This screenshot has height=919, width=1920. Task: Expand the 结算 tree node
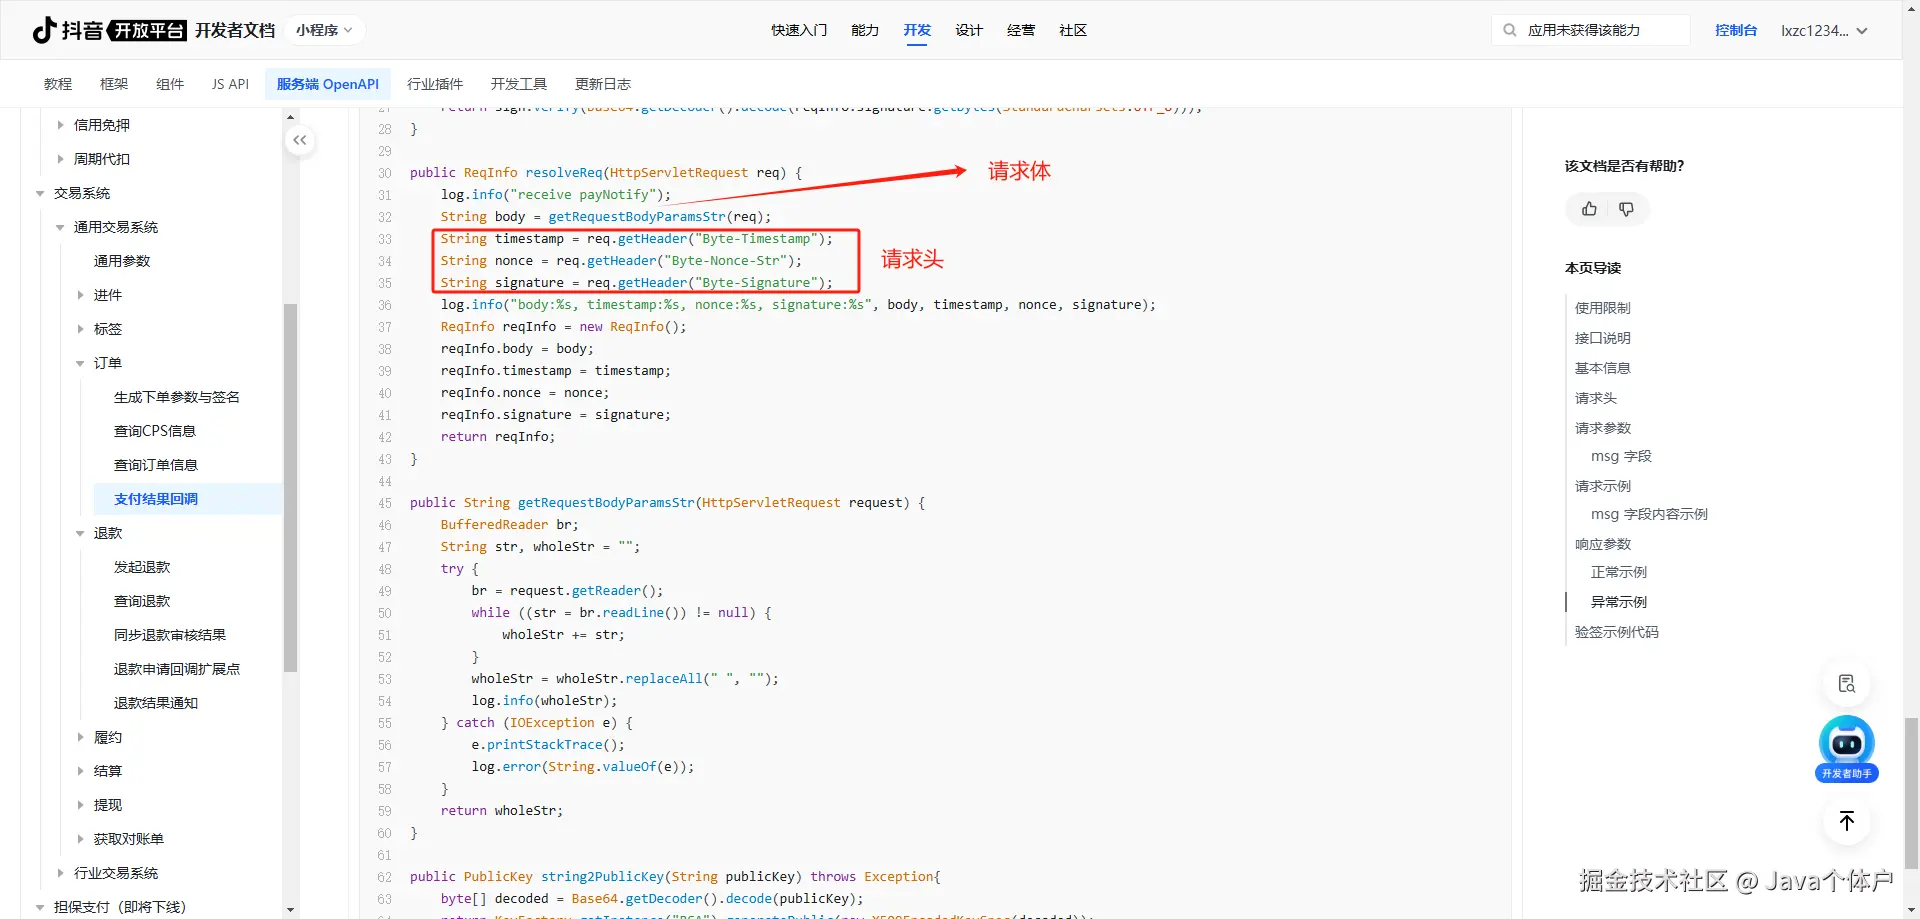[x=80, y=771]
